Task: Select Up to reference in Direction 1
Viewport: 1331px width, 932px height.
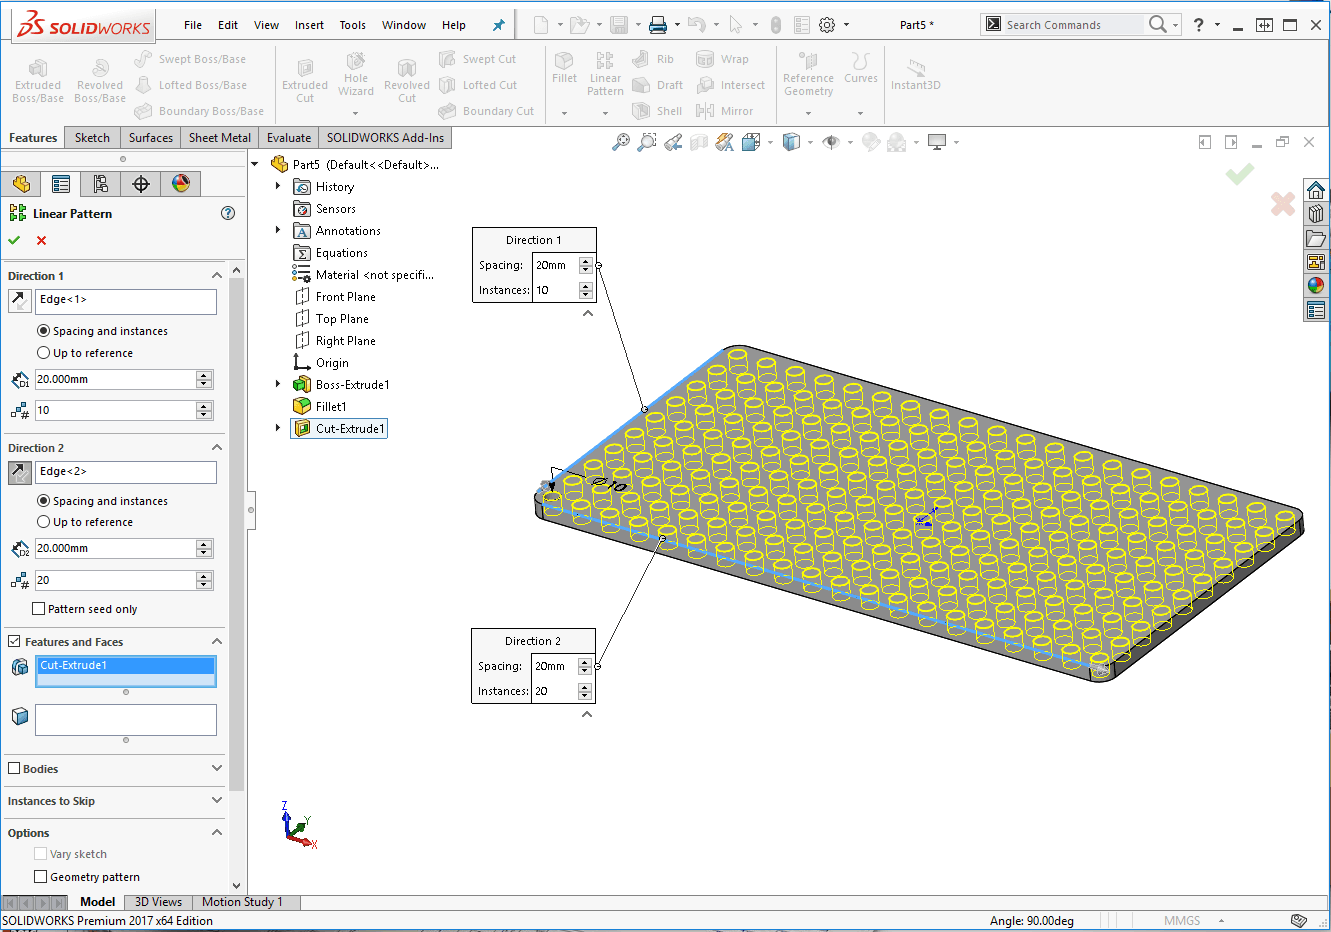Action: pos(44,353)
